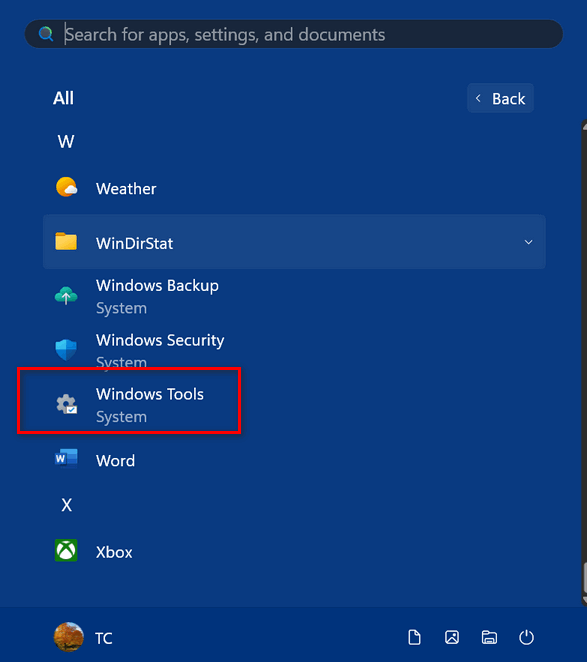Focus the Start menu search box
The image size is (587, 662).
coord(294,34)
